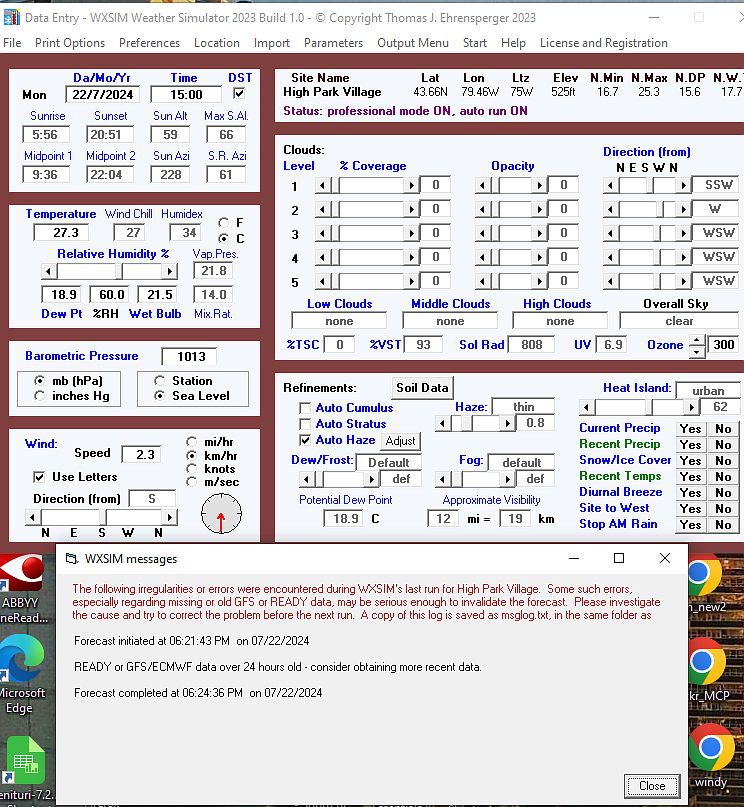Click the WXSIM app icon in title bar
The height and width of the screenshot is (807, 744).
[11, 17]
